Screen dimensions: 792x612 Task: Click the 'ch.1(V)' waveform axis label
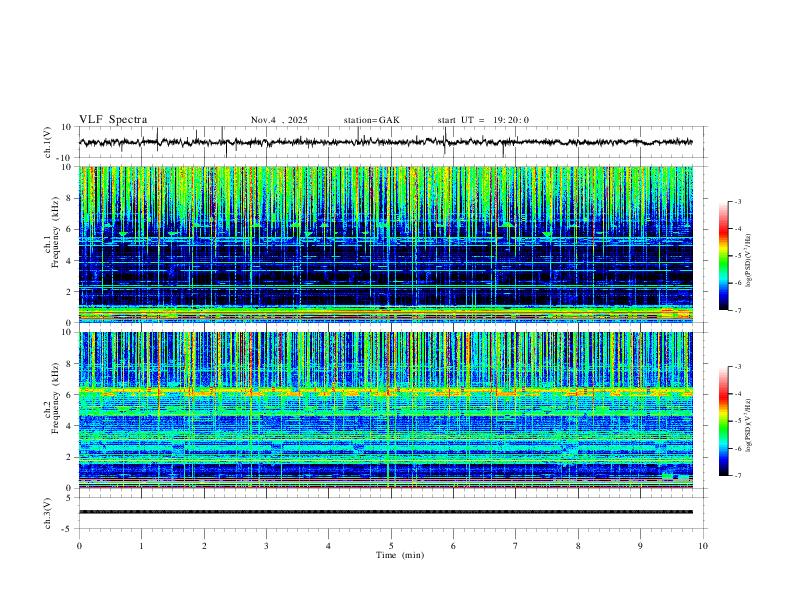tap(48, 142)
